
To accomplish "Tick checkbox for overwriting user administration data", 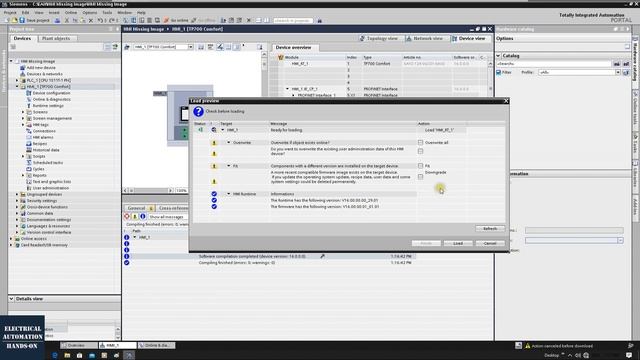I will [420, 151].
